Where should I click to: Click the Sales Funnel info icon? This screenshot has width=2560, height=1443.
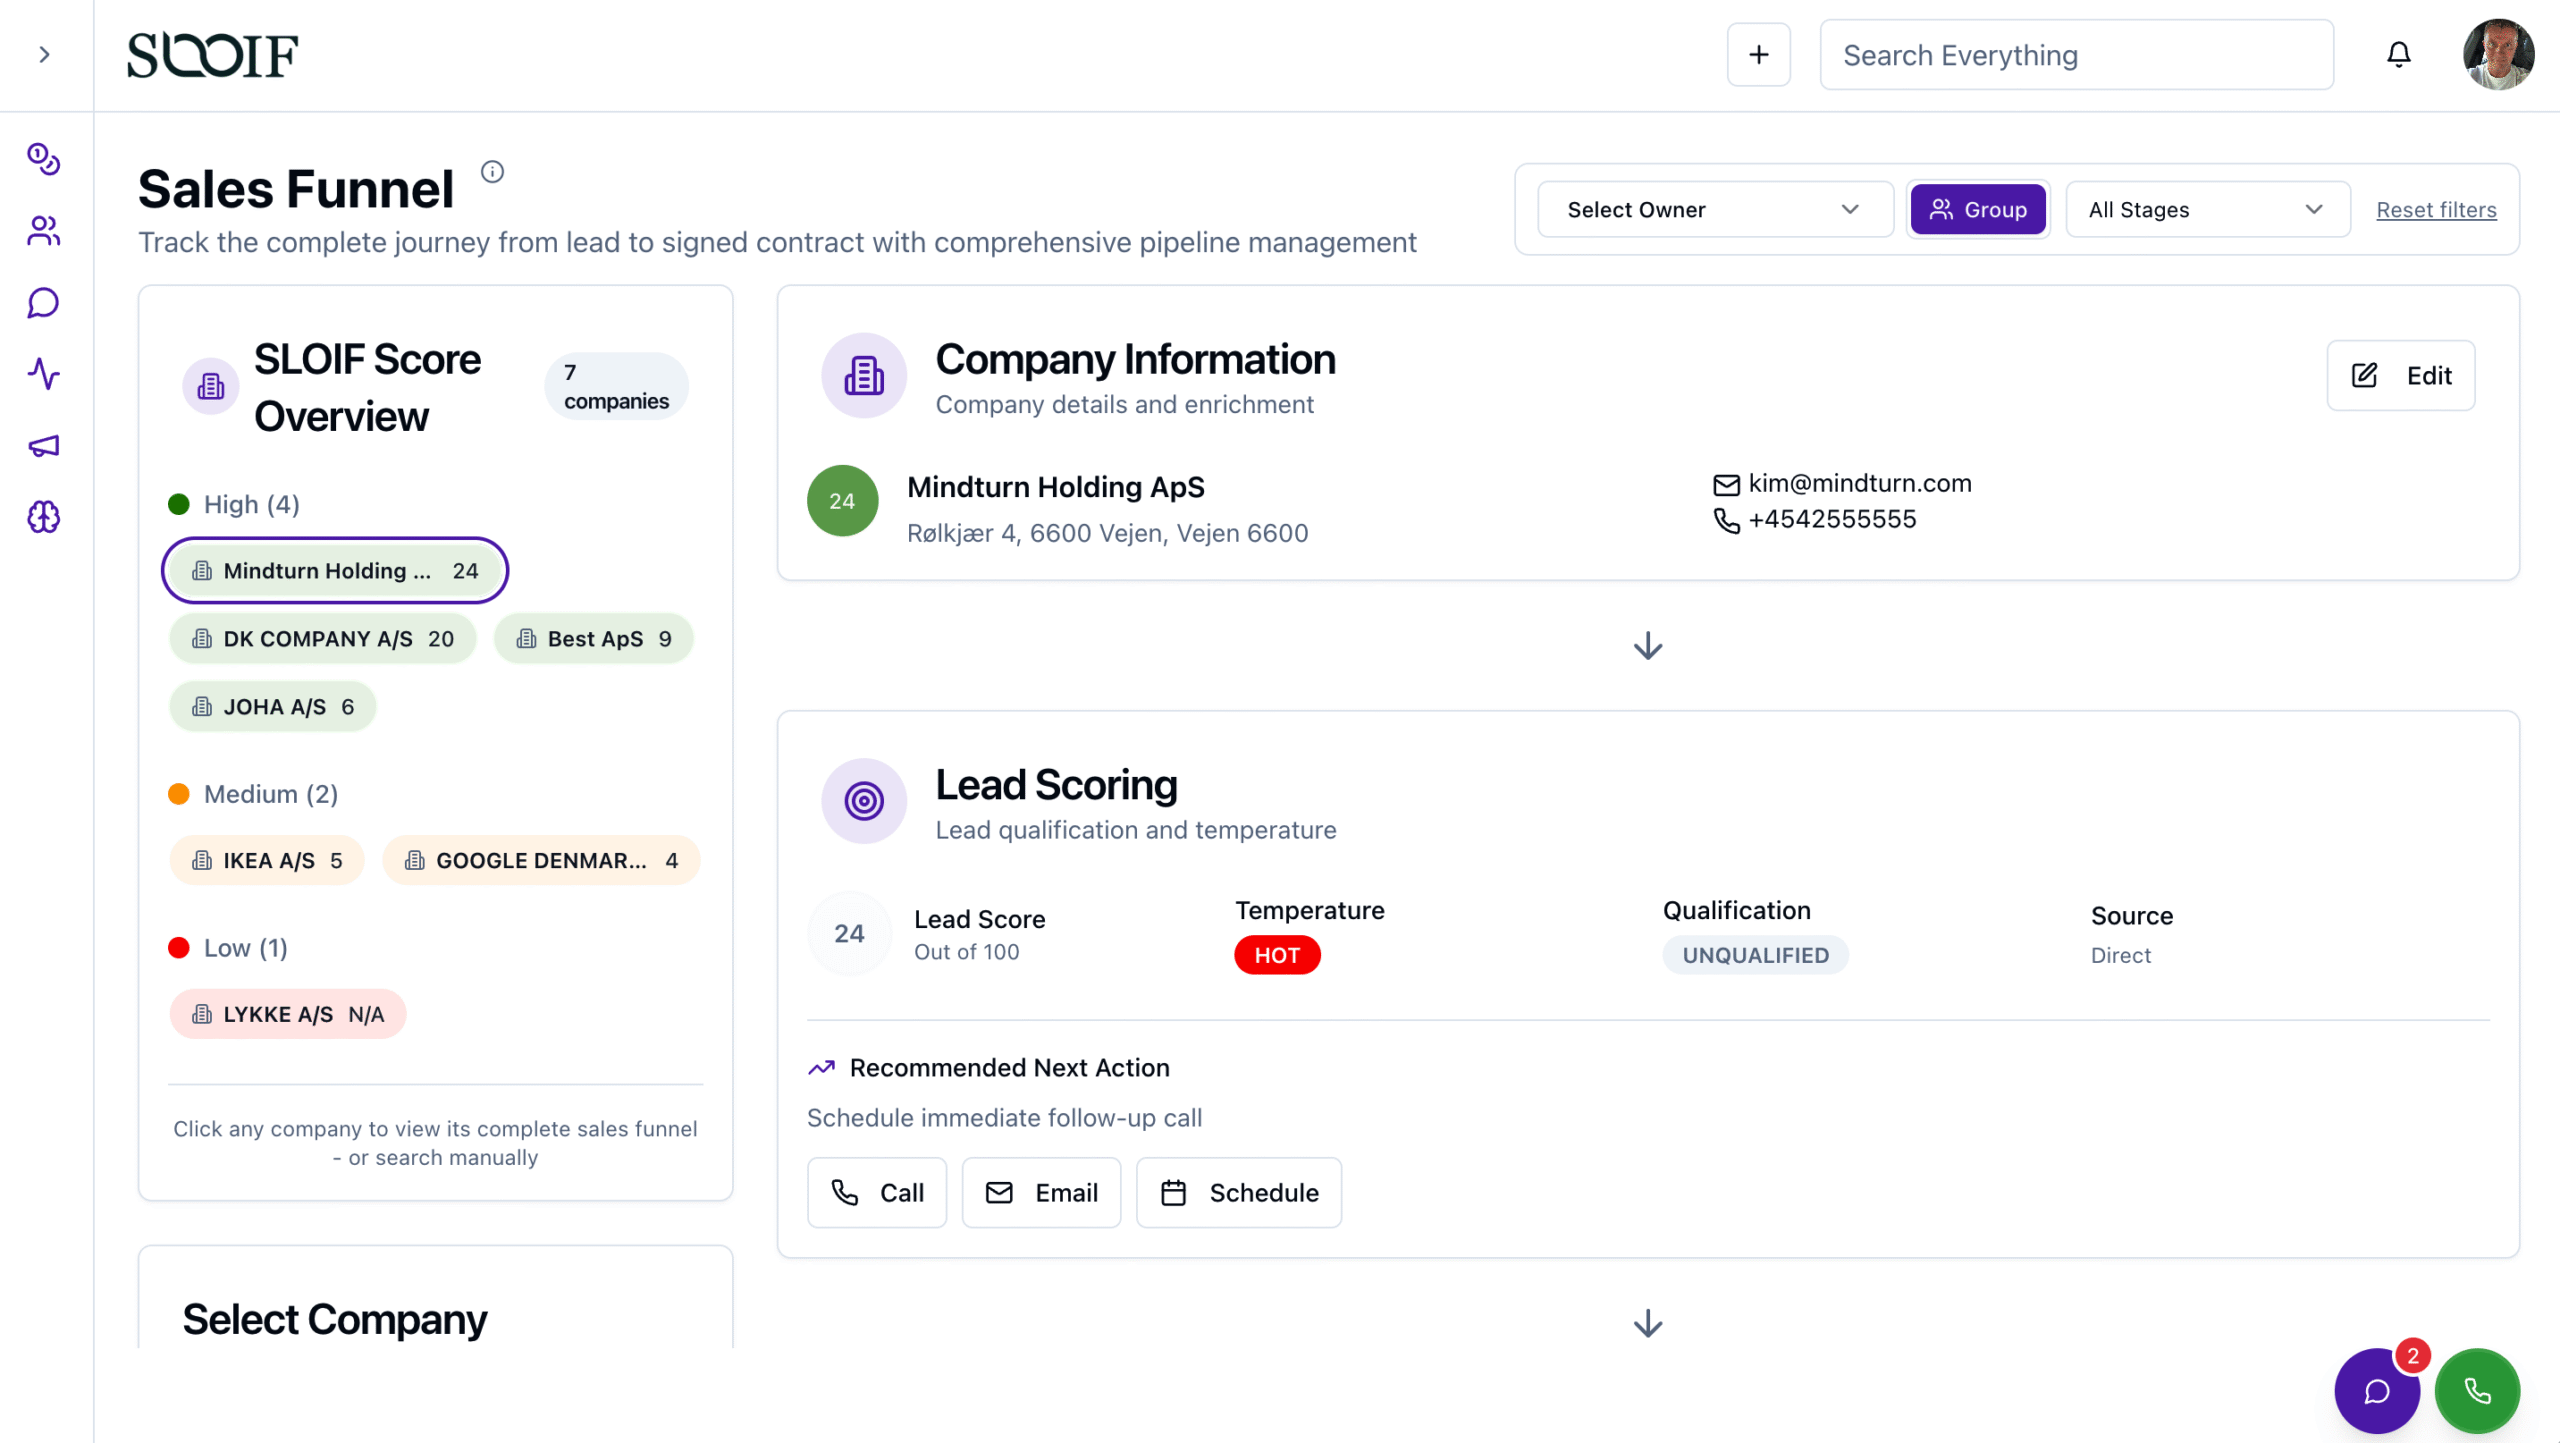[x=492, y=172]
